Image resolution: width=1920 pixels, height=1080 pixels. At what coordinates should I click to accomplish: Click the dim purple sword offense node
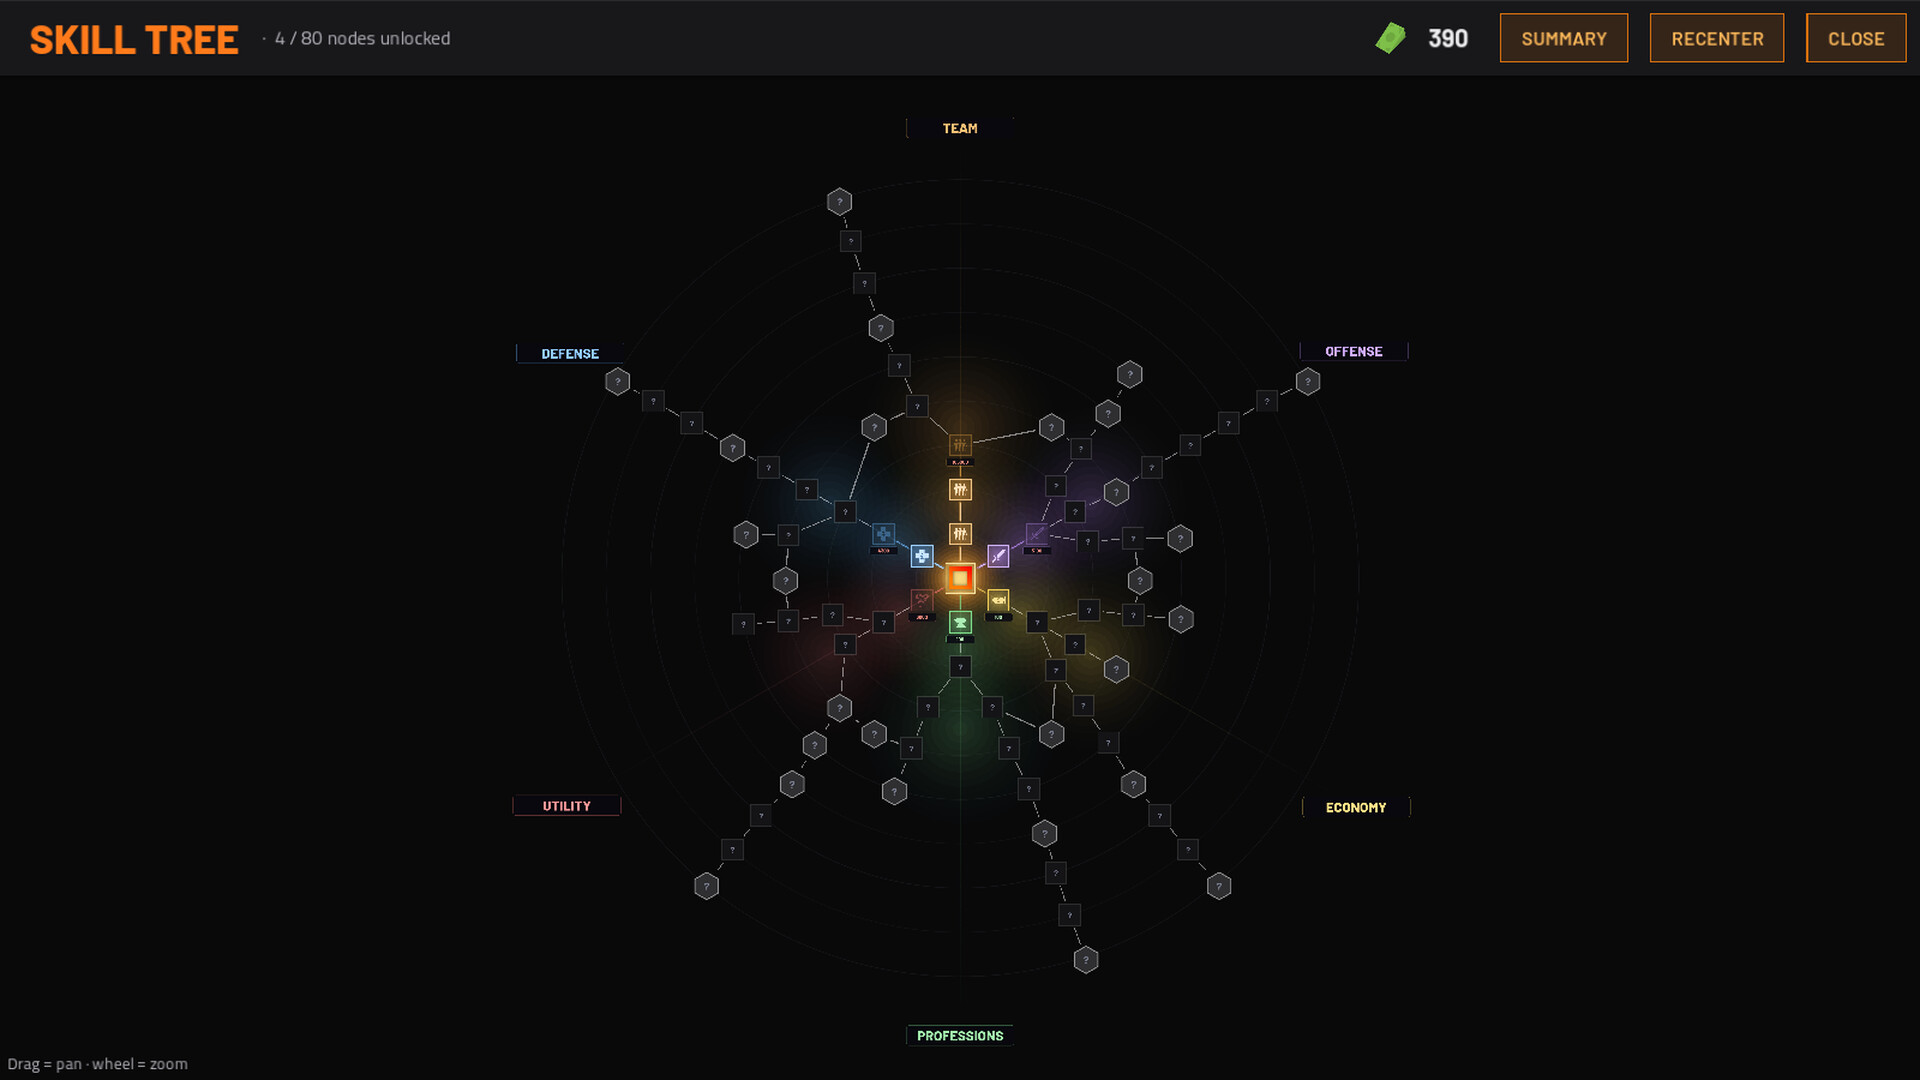click(x=1037, y=534)
